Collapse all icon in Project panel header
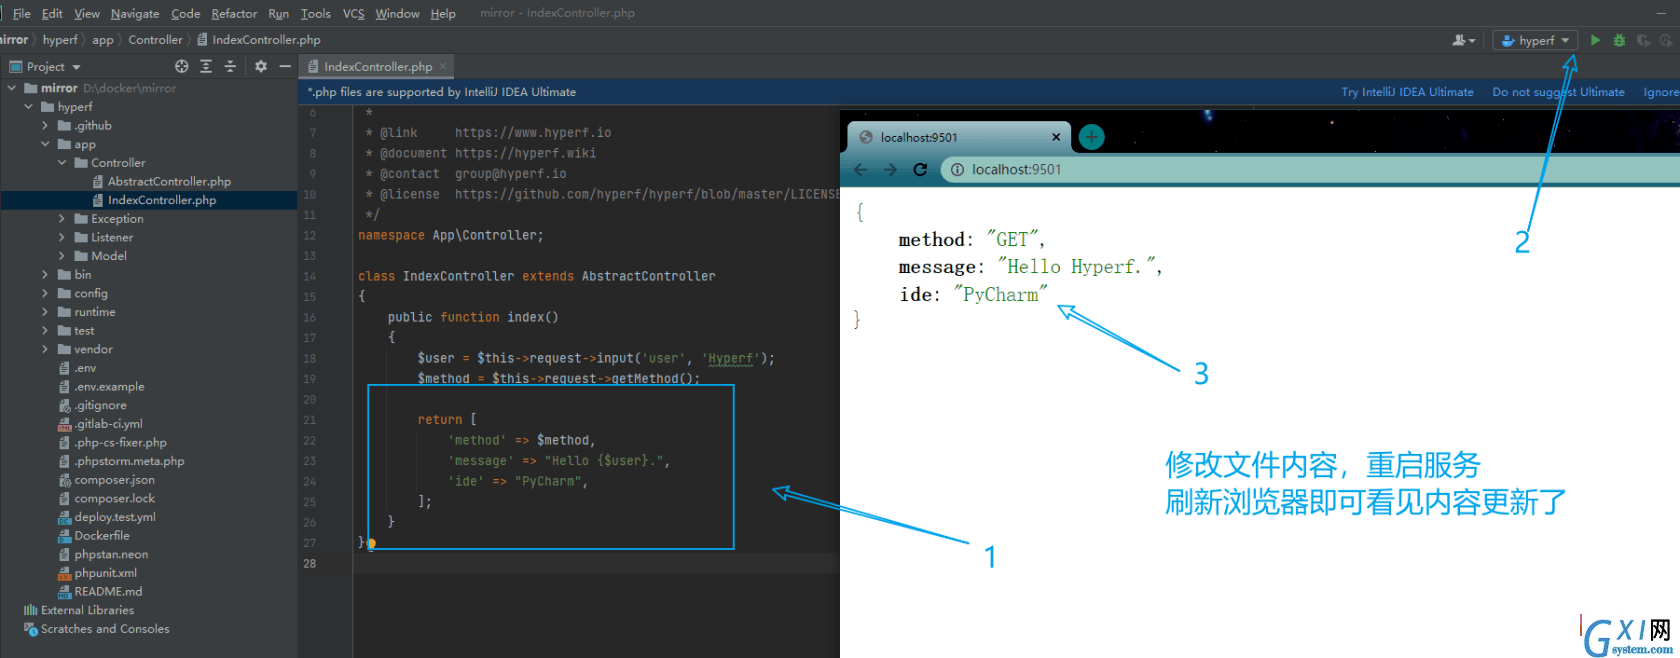 click(x=230, y=66)
